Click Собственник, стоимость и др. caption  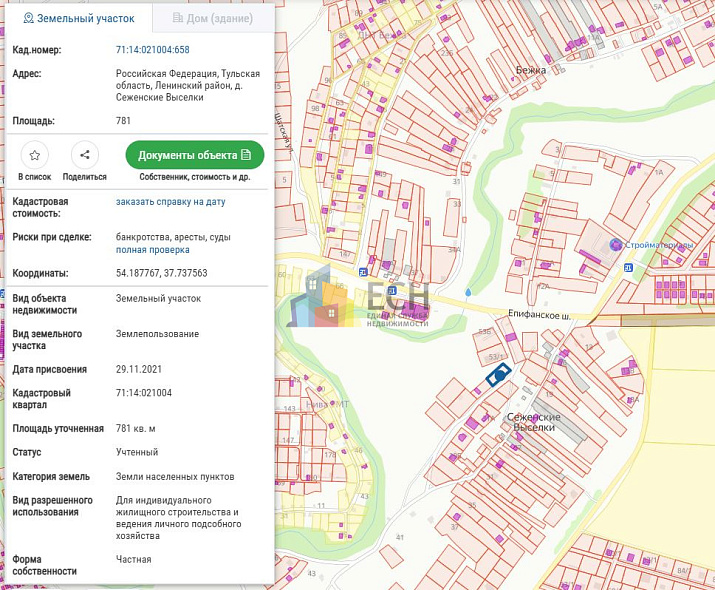tap(195, 177)
